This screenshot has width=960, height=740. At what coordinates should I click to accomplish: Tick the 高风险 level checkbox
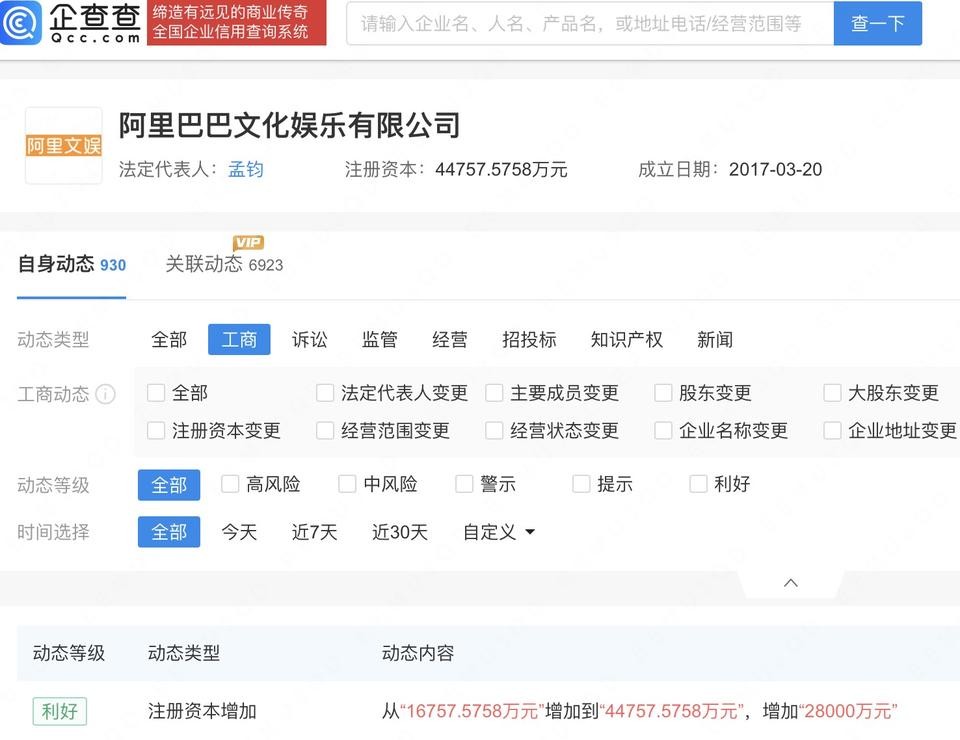pyautogui.click(x=230, y=484)
